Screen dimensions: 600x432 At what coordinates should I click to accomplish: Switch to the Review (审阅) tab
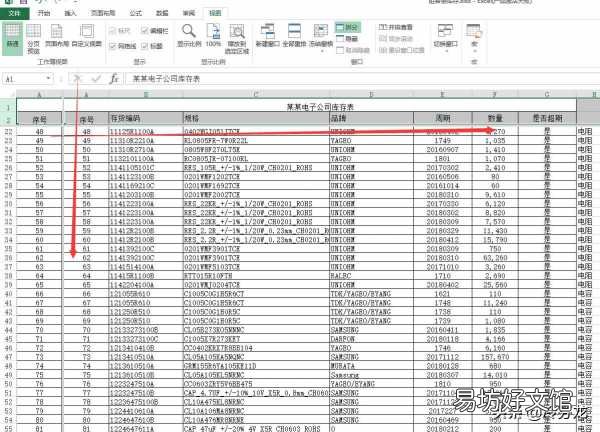[189, 13]
